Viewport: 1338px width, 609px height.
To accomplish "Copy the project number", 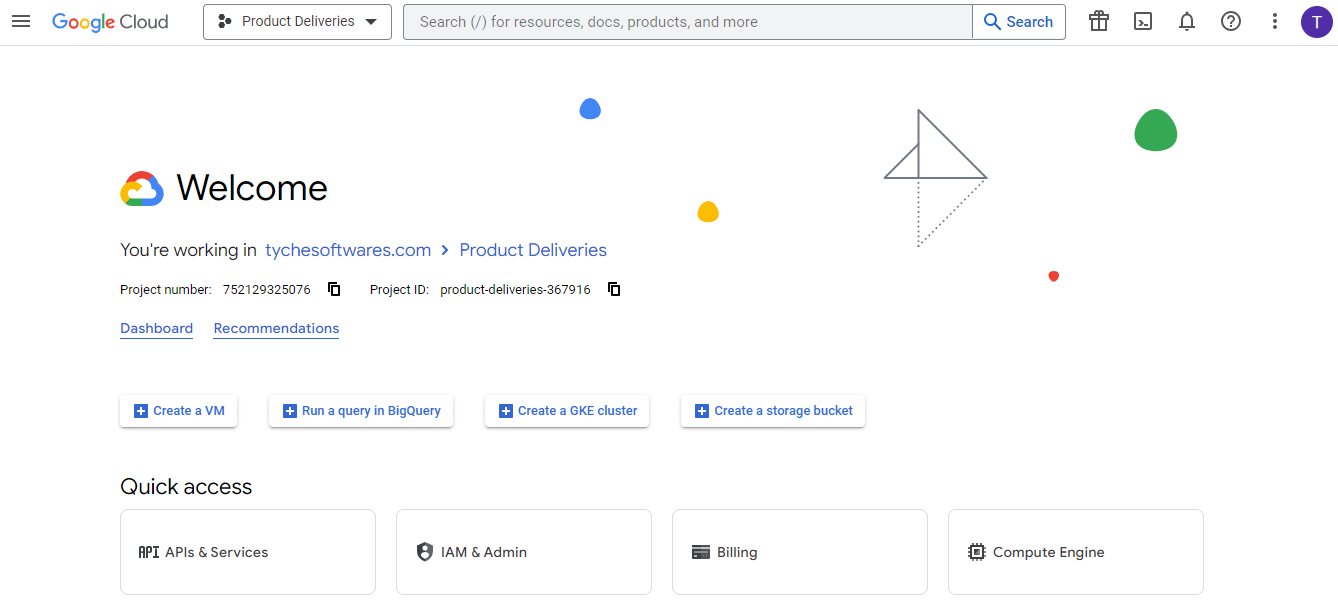I will coord(334,289).
